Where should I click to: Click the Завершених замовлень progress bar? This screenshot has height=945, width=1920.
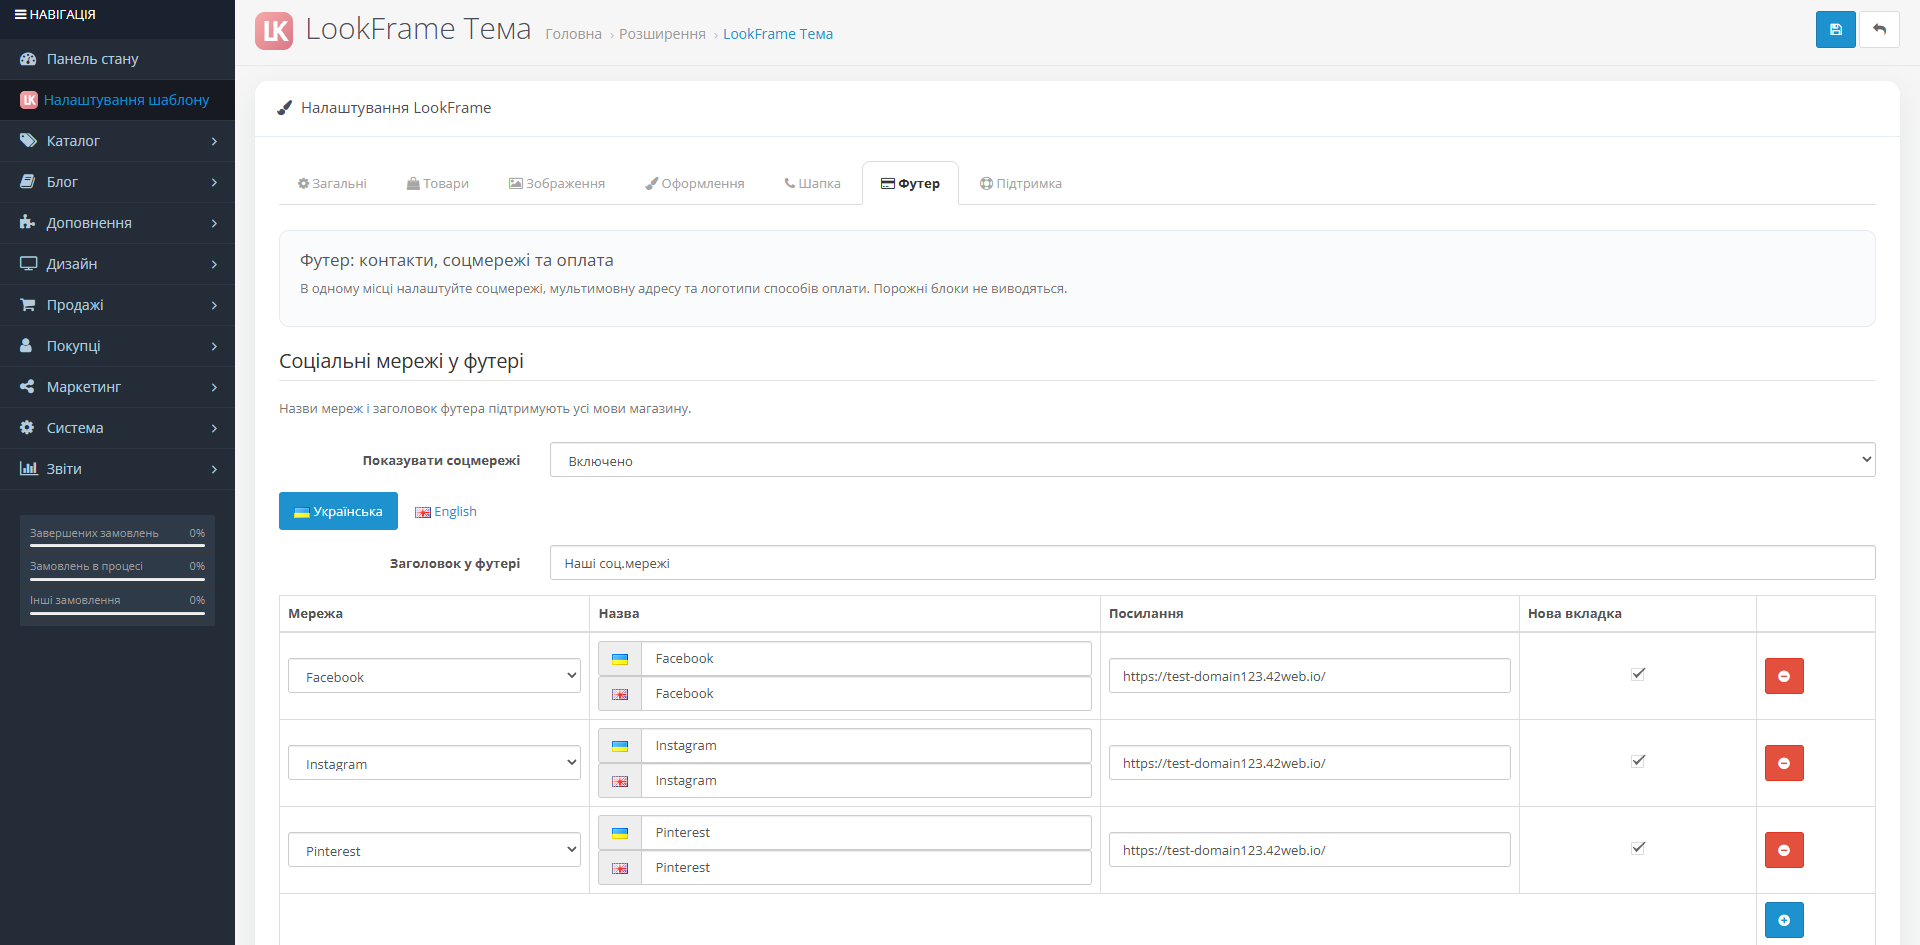[x=117, y=546]
